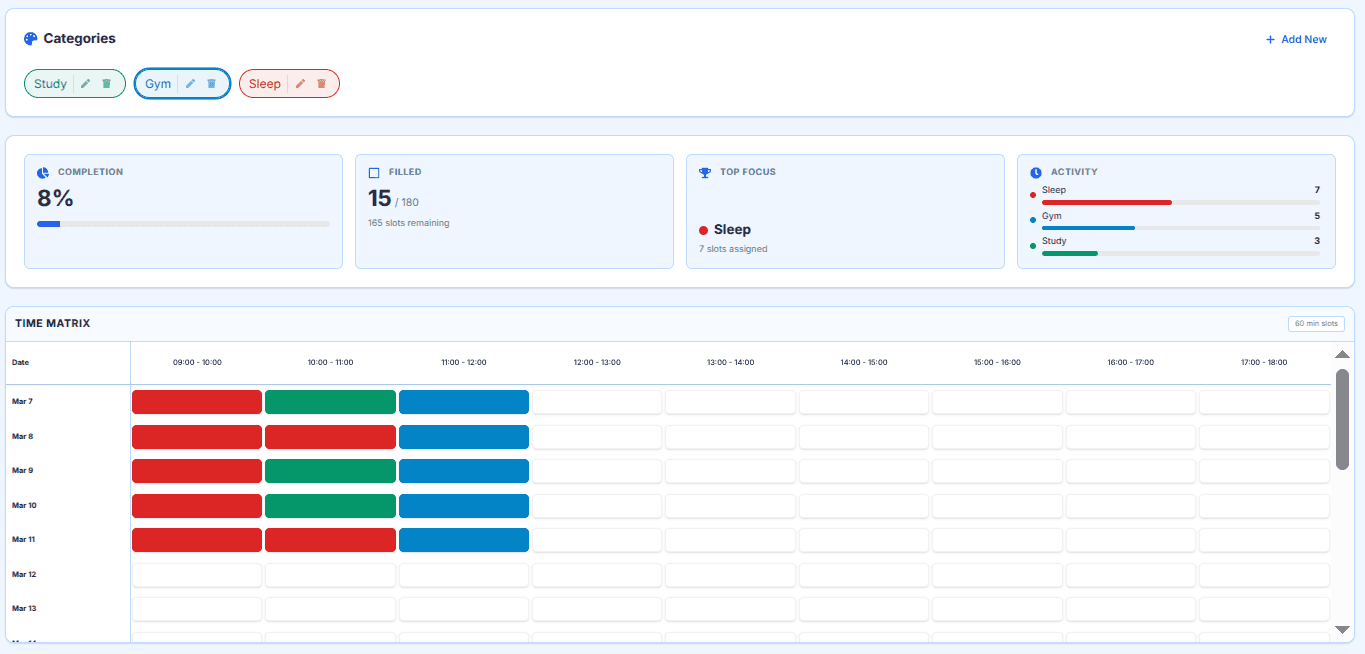Click the green Mar 7 10:00-11:00 slot
Screen dimensions: 1365x654
click(x=330, y=402)
